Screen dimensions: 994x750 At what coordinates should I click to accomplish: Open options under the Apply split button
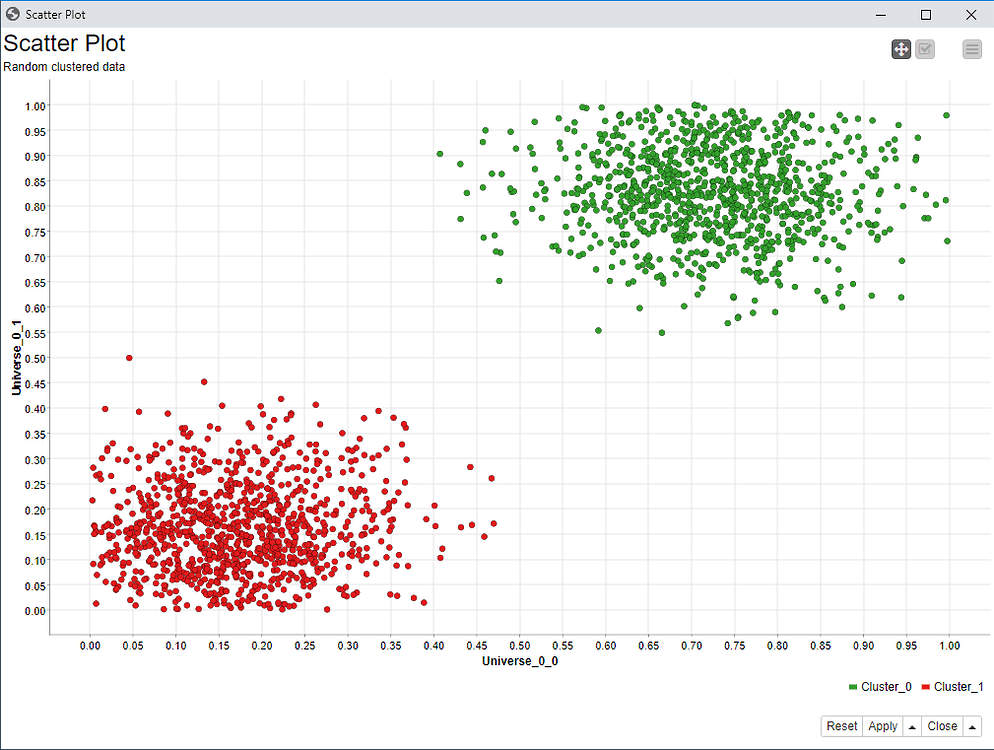point(911,726)
